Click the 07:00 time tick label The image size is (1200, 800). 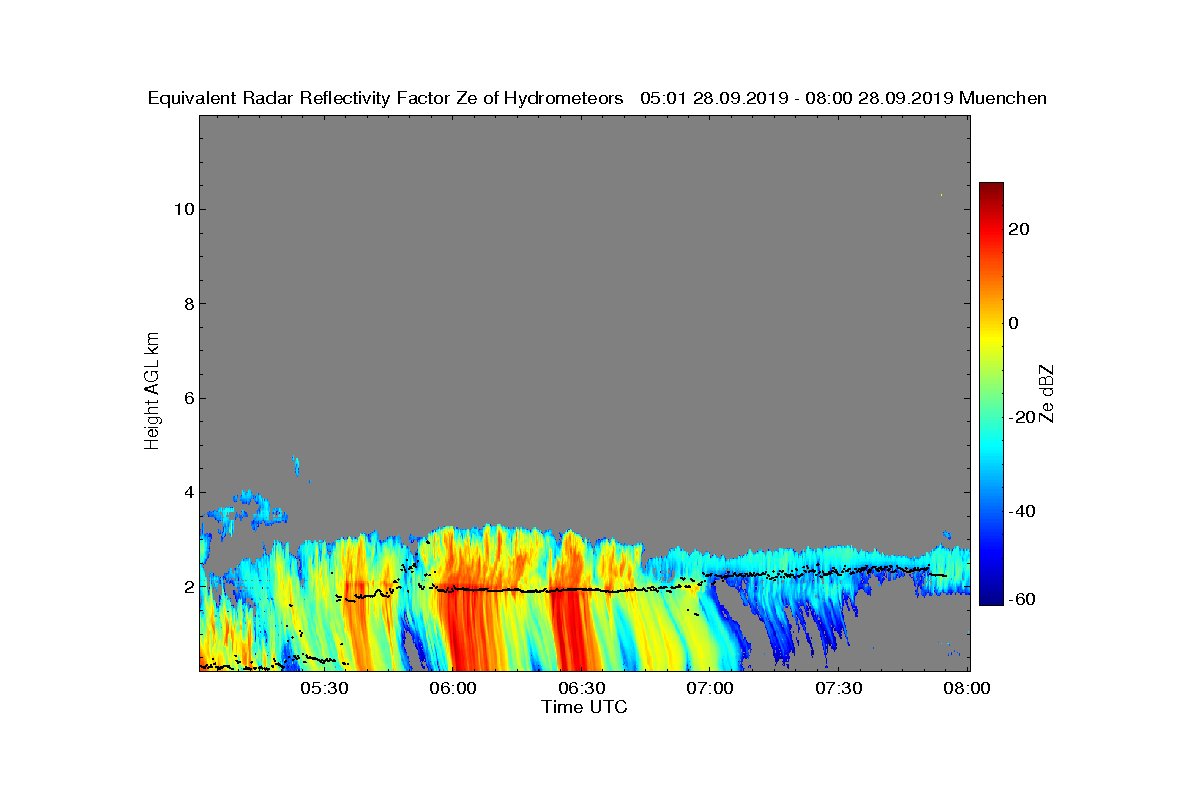coord(711,689)
